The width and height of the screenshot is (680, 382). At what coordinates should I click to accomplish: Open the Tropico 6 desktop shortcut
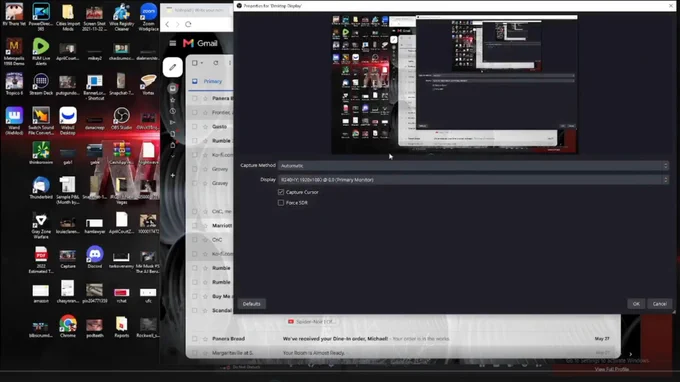click(14, 84)
